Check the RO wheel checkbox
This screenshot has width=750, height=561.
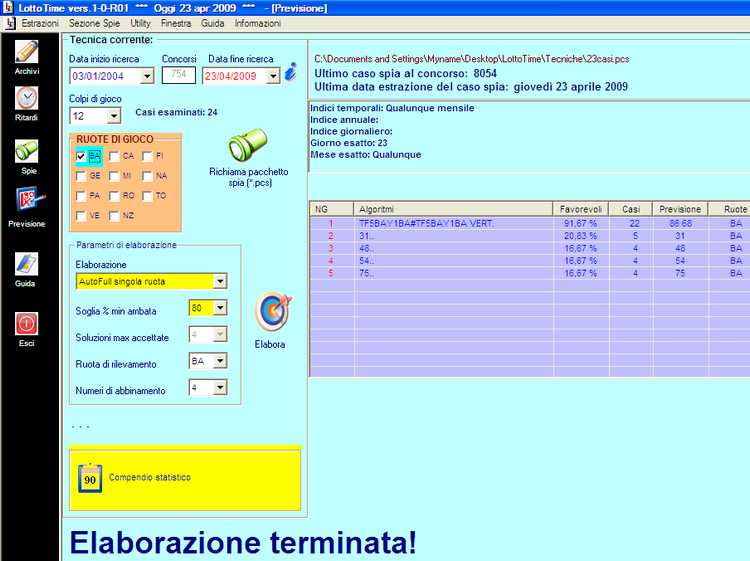pos(114,196)
